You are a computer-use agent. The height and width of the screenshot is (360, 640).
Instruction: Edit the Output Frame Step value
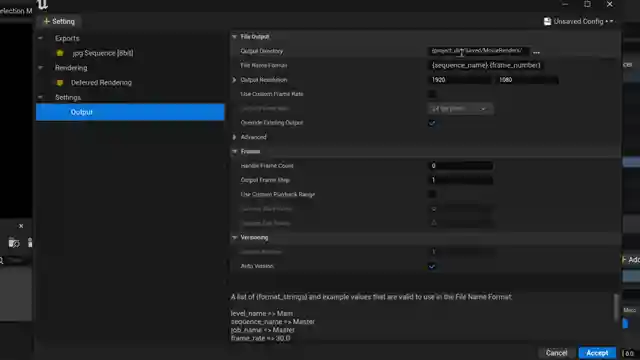pos(460,180)
